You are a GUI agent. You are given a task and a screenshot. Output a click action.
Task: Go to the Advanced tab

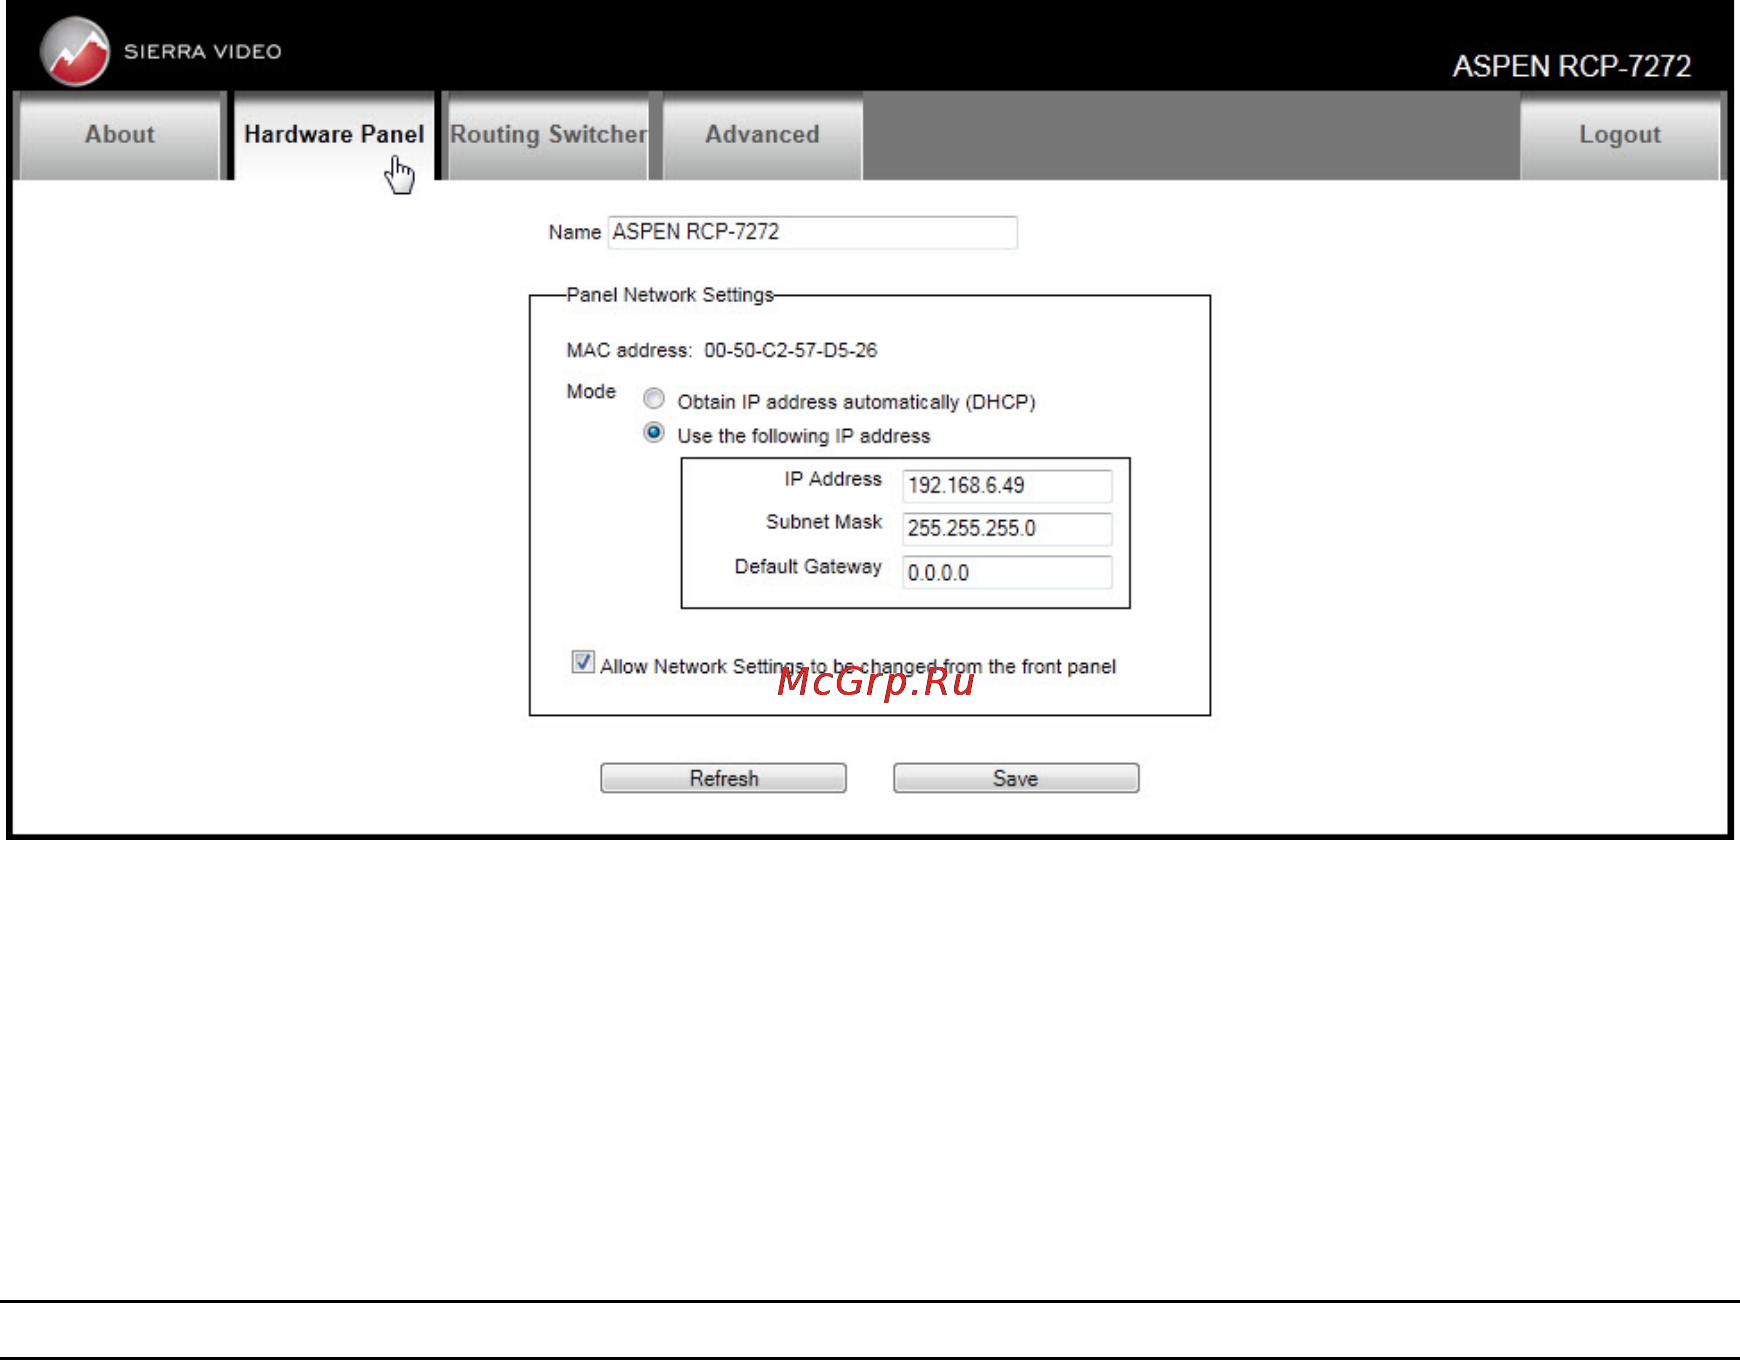point(762,135)
